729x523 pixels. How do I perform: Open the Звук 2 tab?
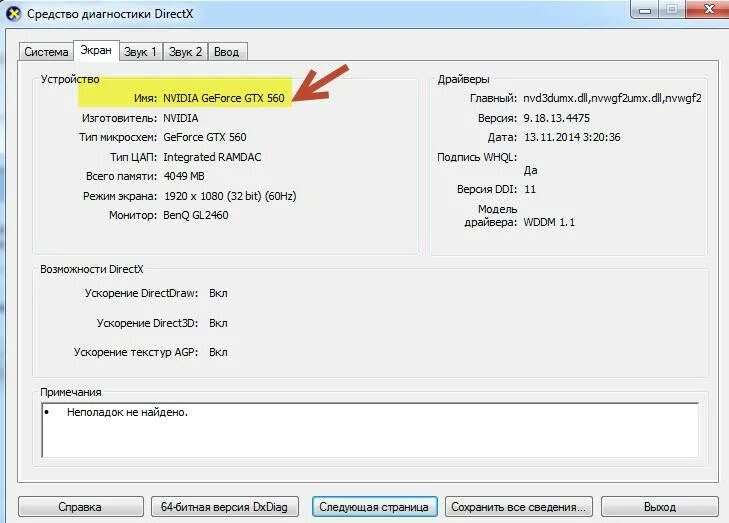click(x=185, y=52)
